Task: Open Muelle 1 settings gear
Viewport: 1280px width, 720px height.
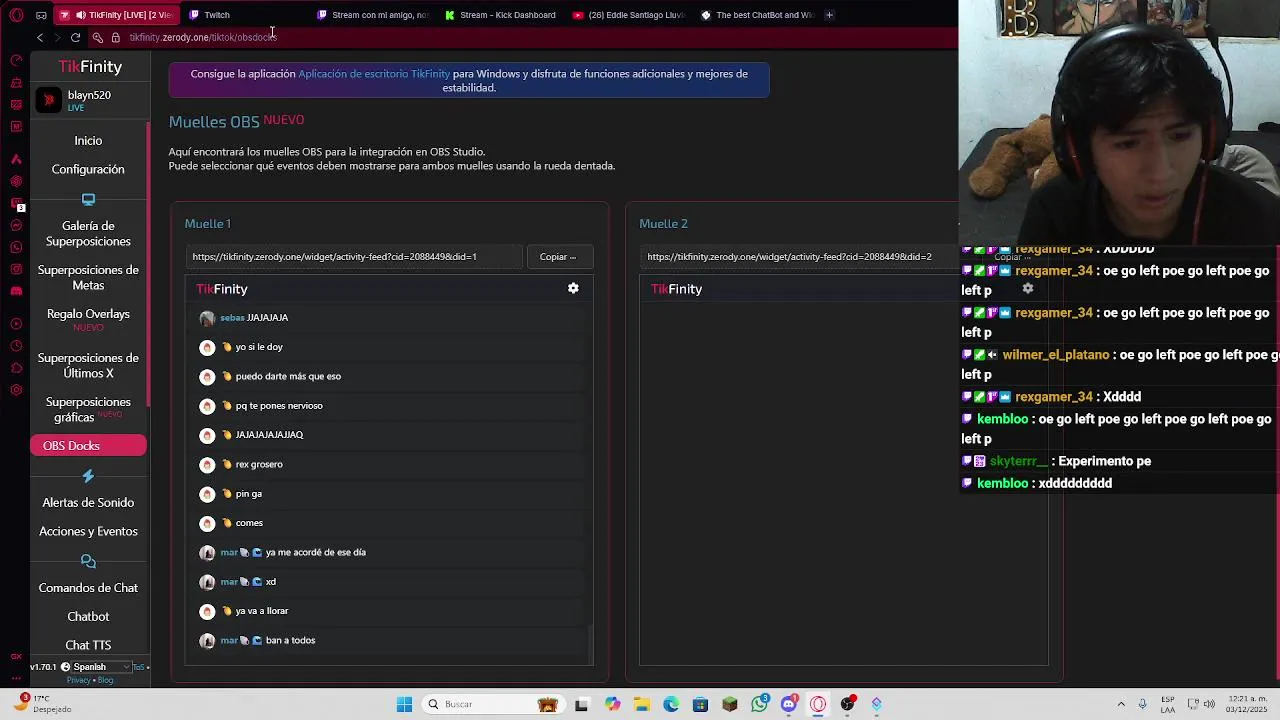Action: point(573,288)
